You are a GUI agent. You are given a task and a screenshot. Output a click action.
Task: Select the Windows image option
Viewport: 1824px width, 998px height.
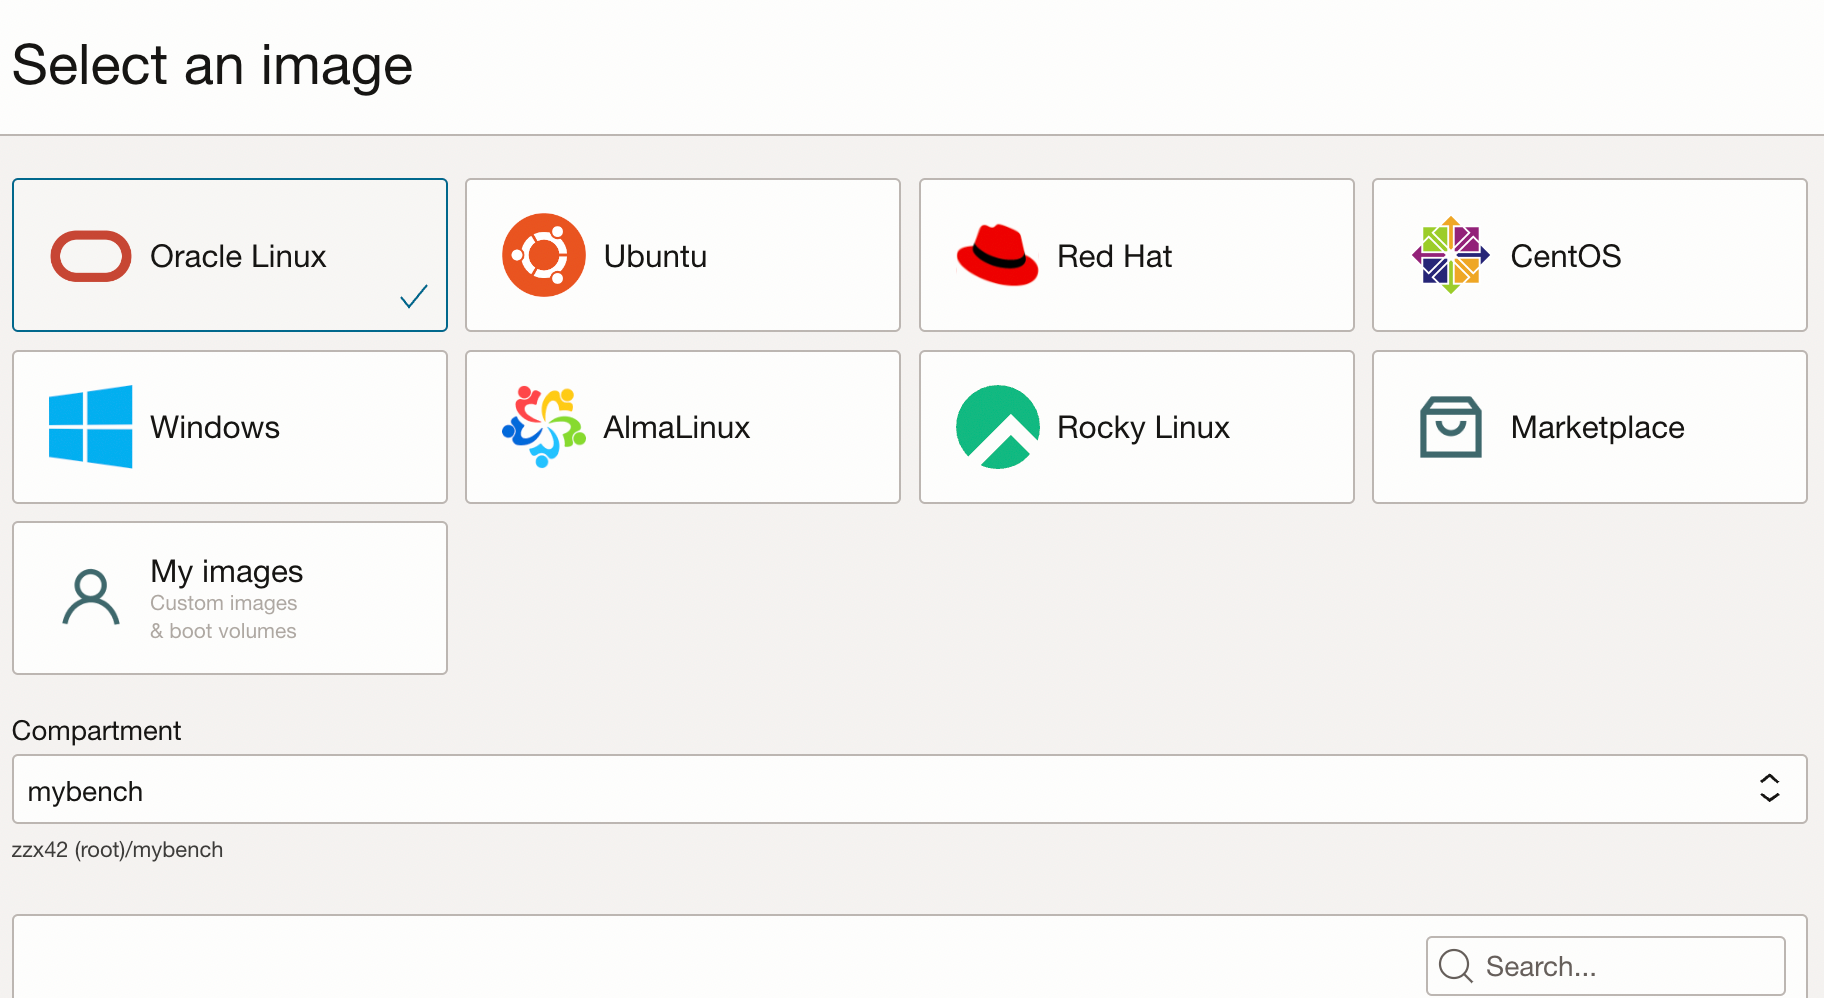[x=229, y=427]
